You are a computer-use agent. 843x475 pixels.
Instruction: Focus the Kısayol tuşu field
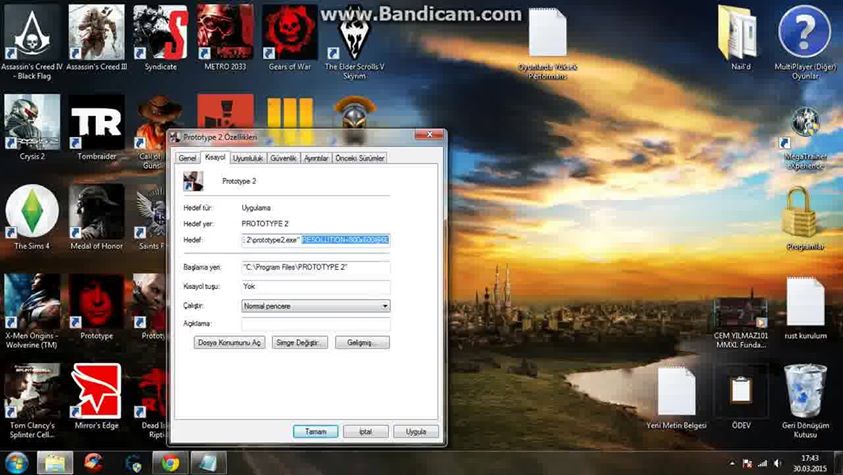316,286
